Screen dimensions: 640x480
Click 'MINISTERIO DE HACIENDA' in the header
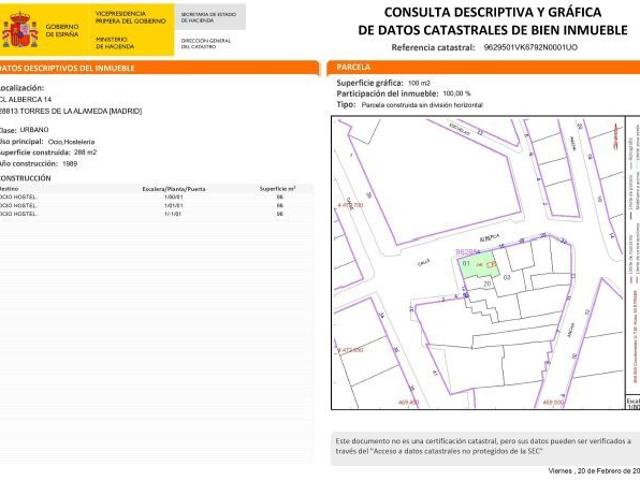click(x=115, y=43)
